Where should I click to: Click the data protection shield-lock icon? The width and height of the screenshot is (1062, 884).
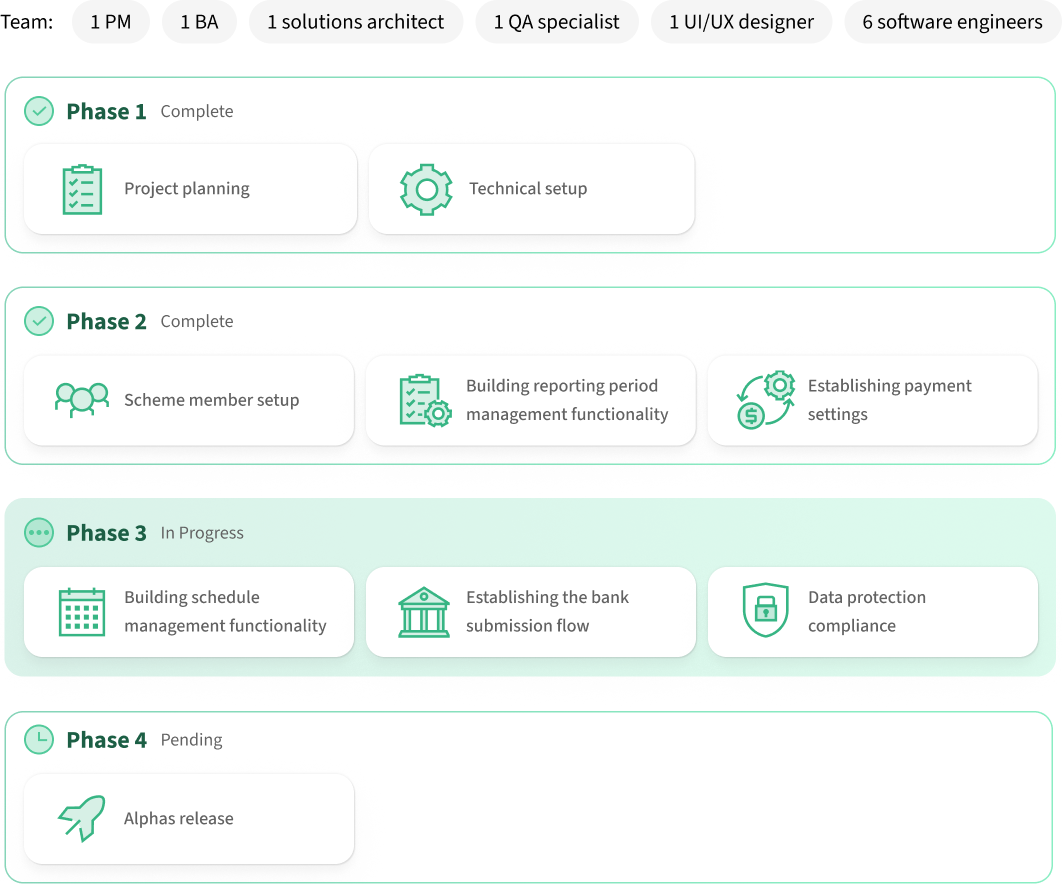tap(766, 610)
